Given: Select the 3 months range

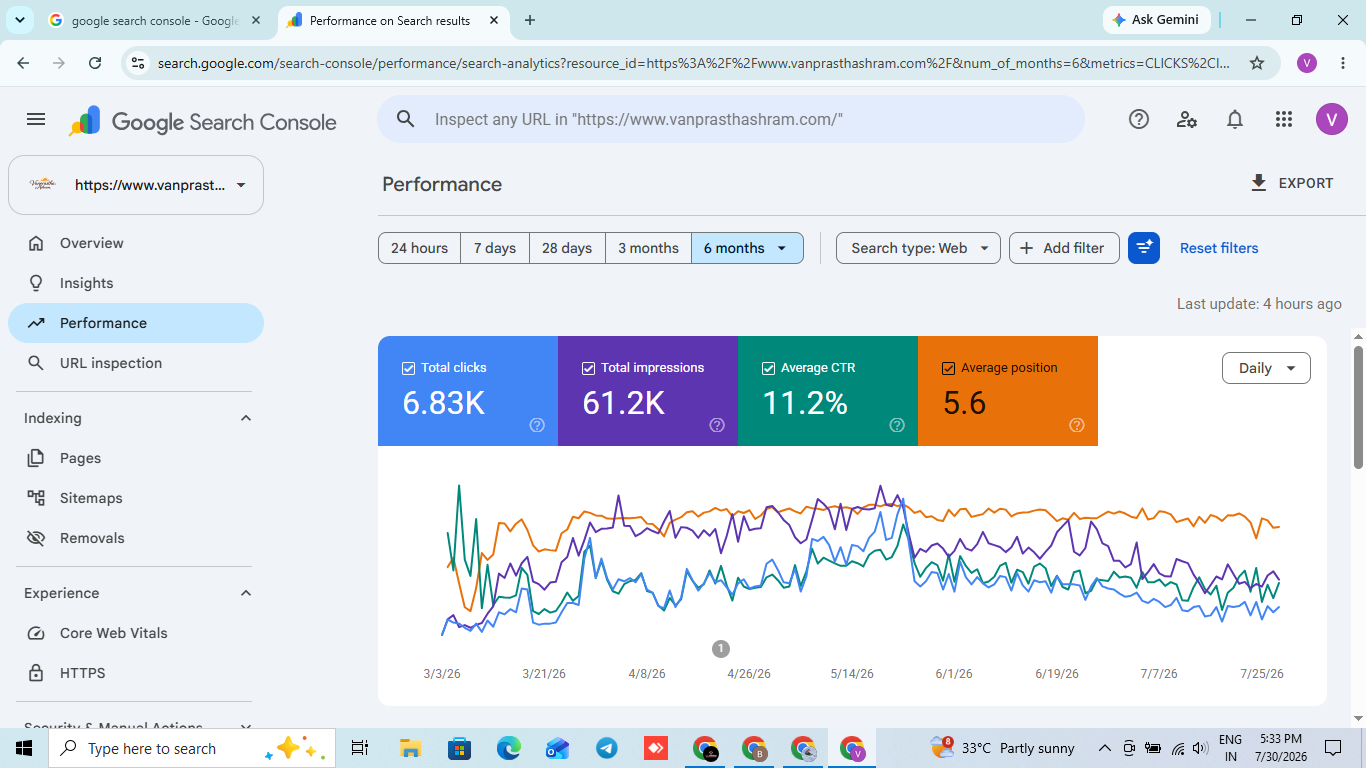Looking at the screenshot, I should (x=648, y=248).
